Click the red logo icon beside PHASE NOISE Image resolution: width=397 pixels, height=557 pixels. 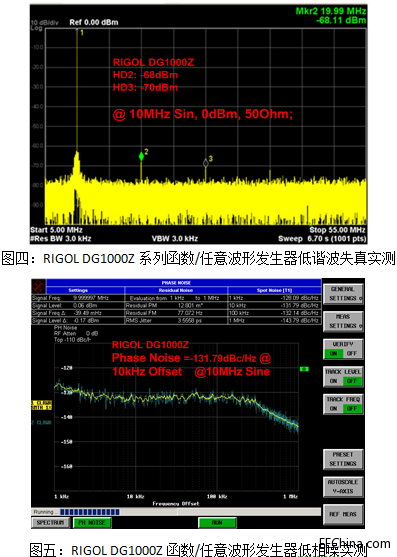38,286
